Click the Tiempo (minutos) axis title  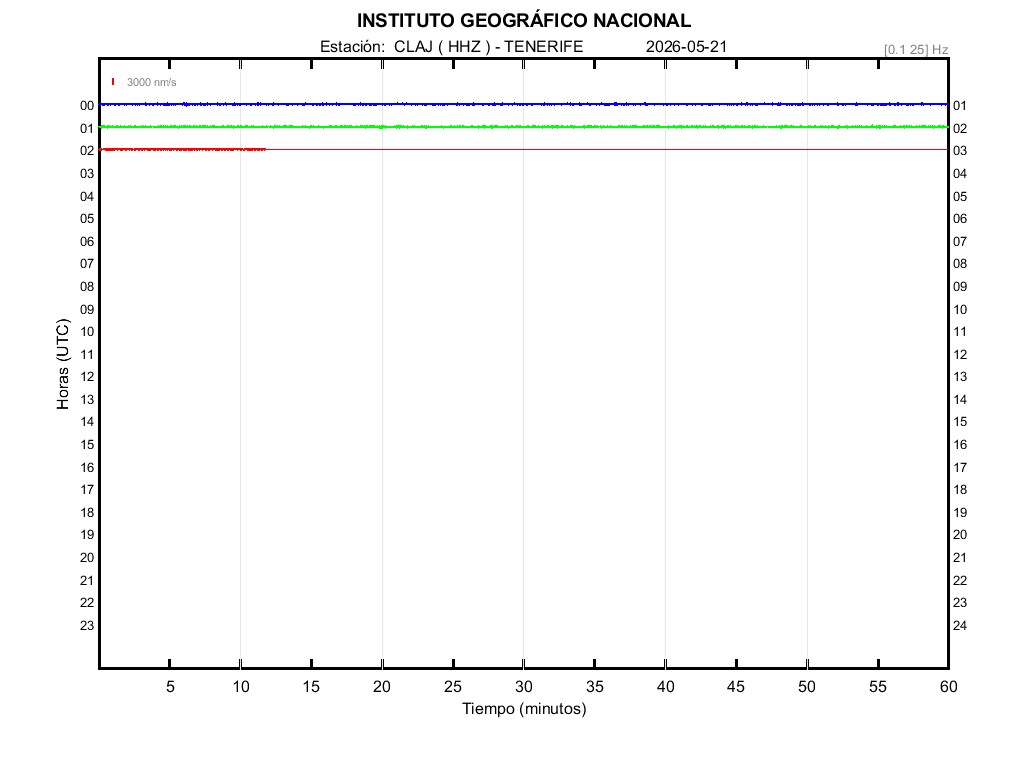[x=524, y=709]
